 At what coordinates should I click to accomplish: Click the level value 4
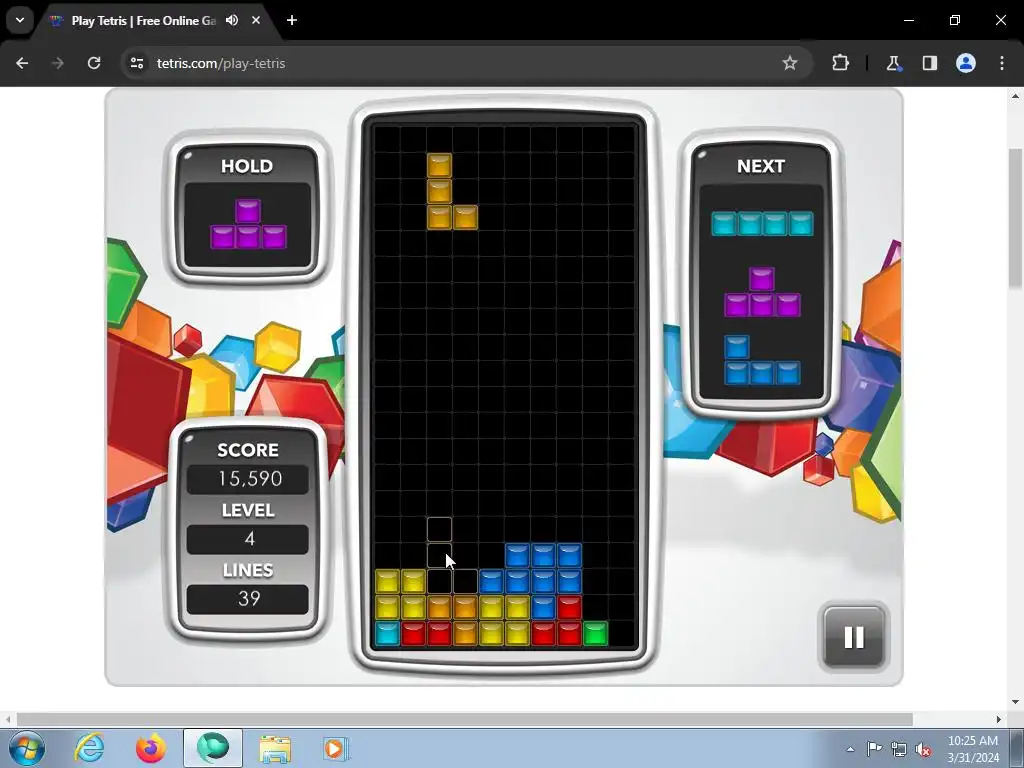pyautogui.click(x=248, y=539)
